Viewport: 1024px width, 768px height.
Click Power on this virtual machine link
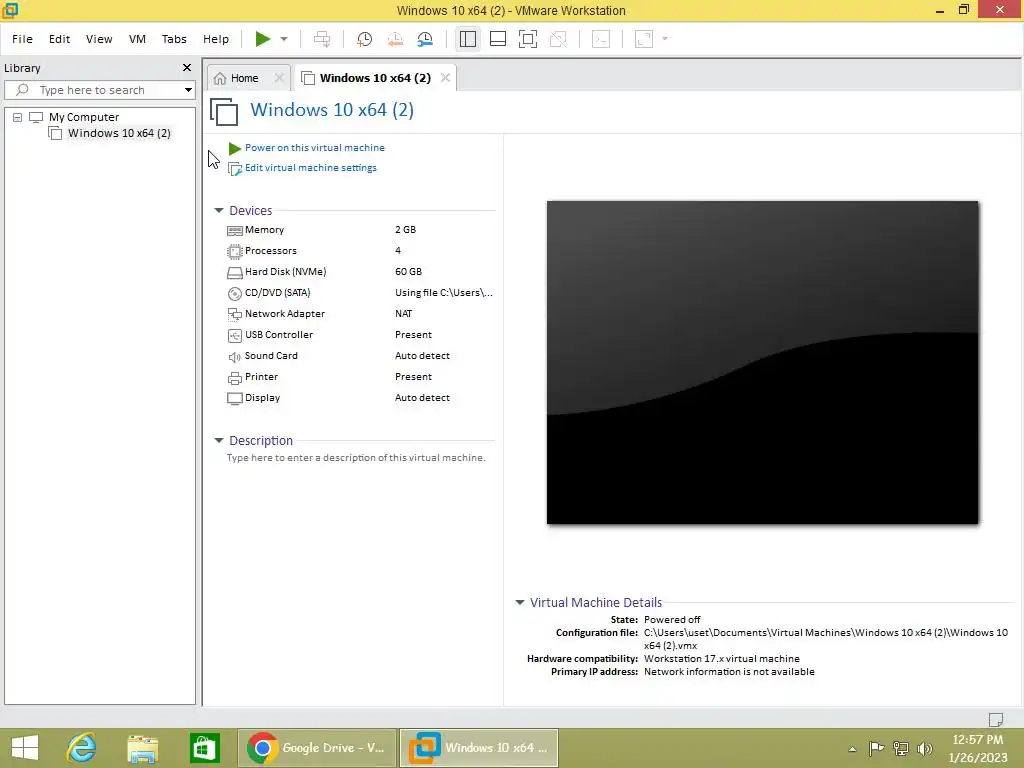pos(314,148)
